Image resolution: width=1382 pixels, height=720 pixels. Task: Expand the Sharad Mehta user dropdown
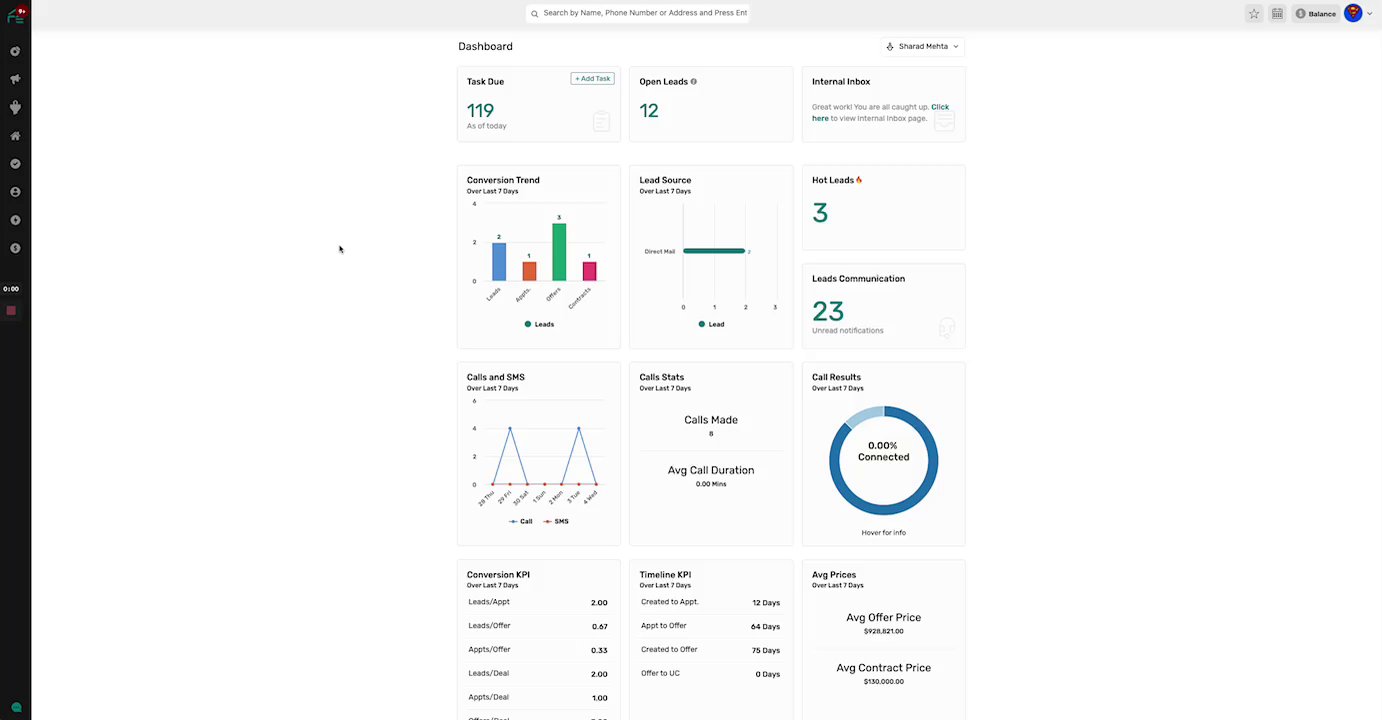(923, 46)
